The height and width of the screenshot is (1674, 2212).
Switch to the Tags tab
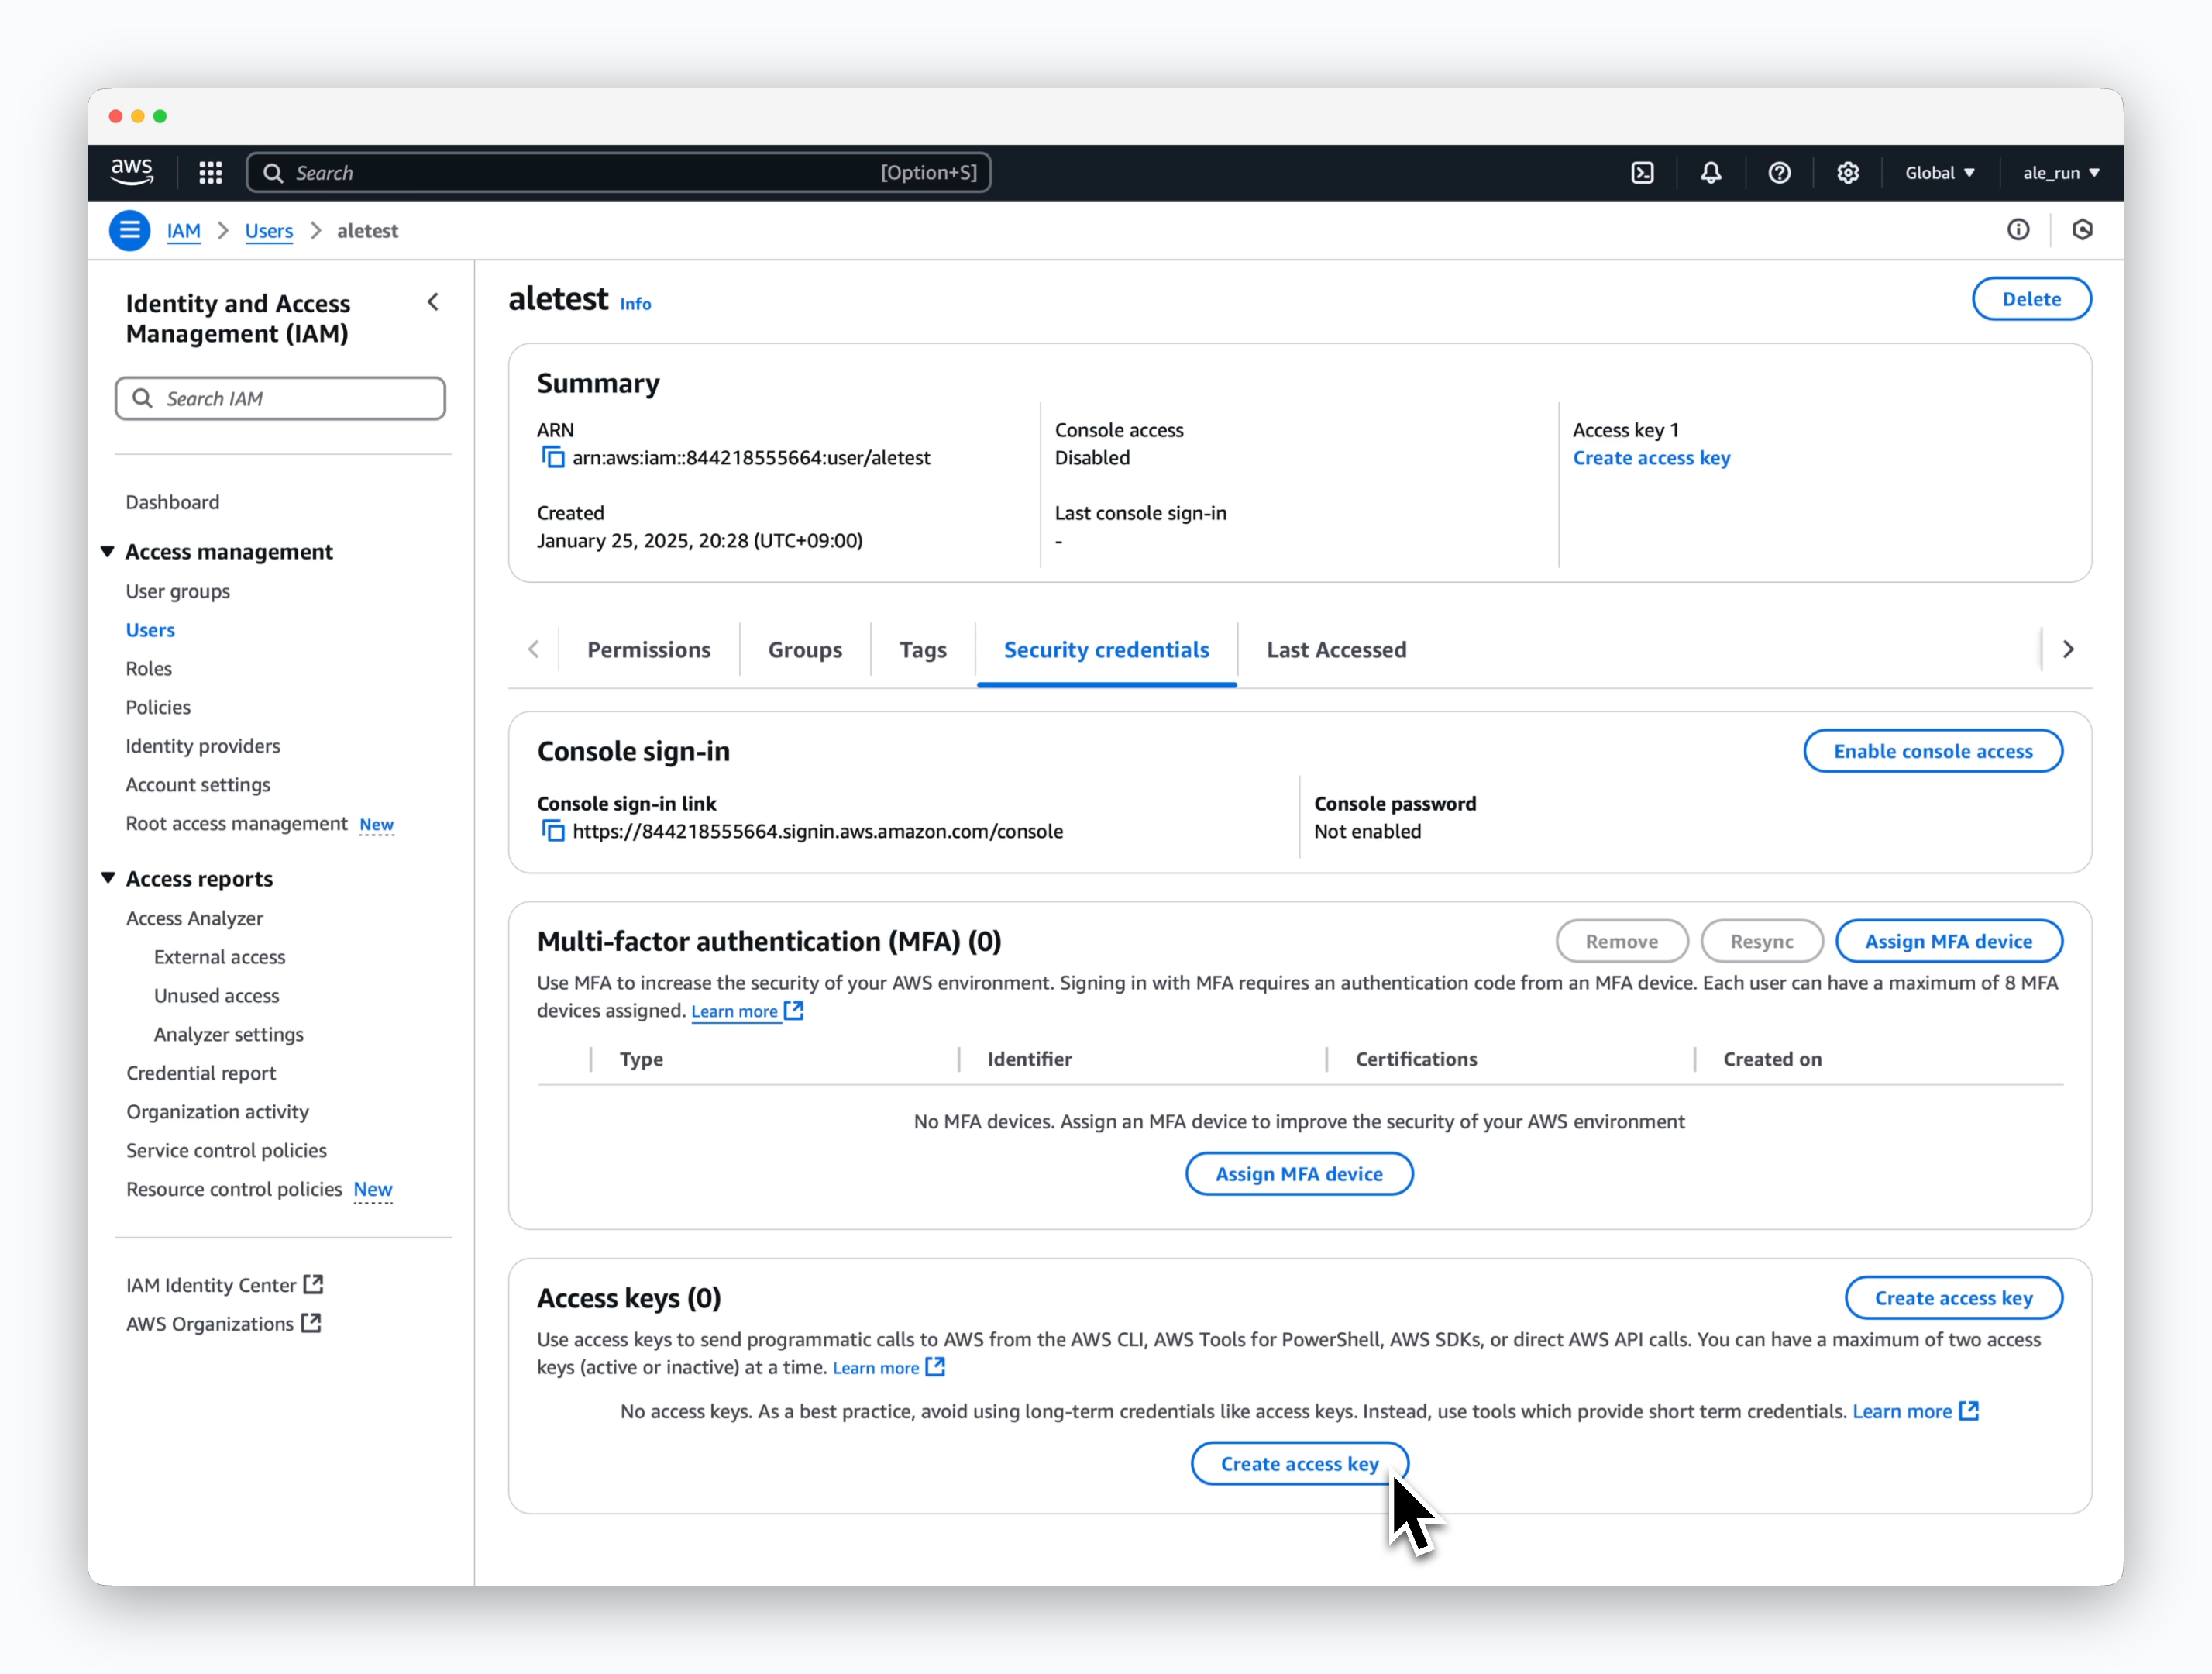coord(923,650)
